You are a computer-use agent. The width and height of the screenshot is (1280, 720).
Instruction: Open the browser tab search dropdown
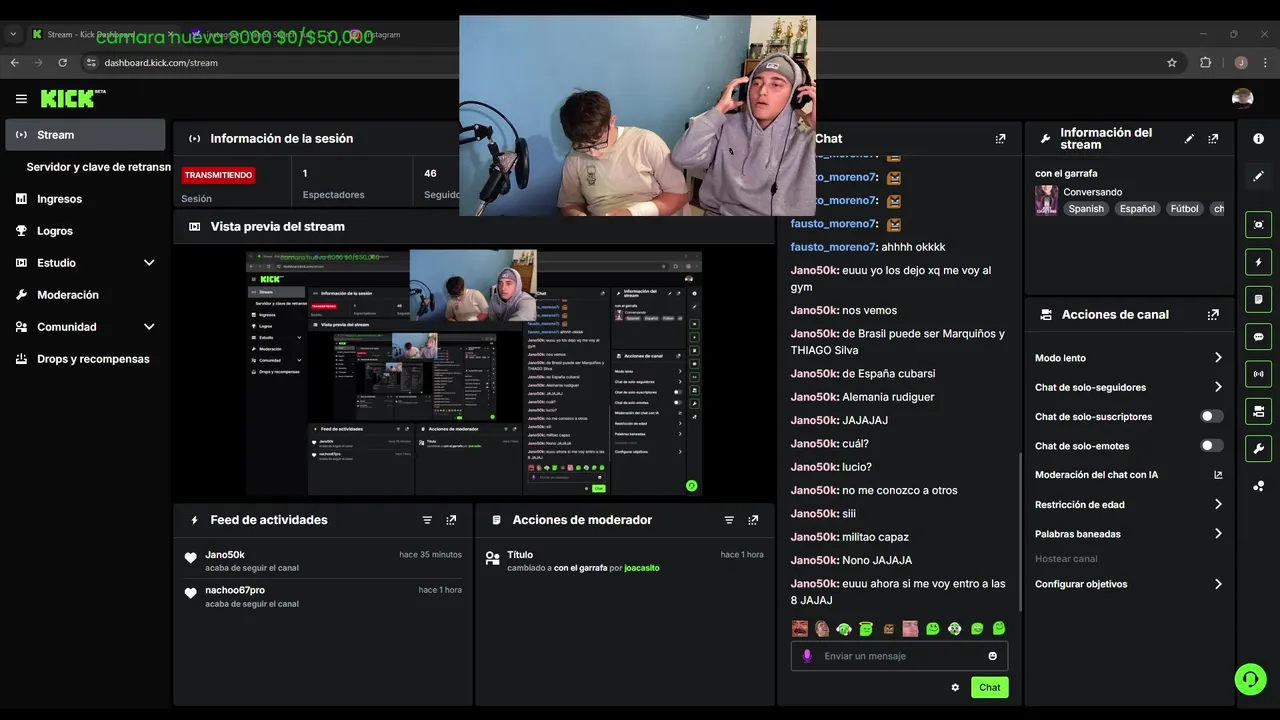[x=13, y=34]
